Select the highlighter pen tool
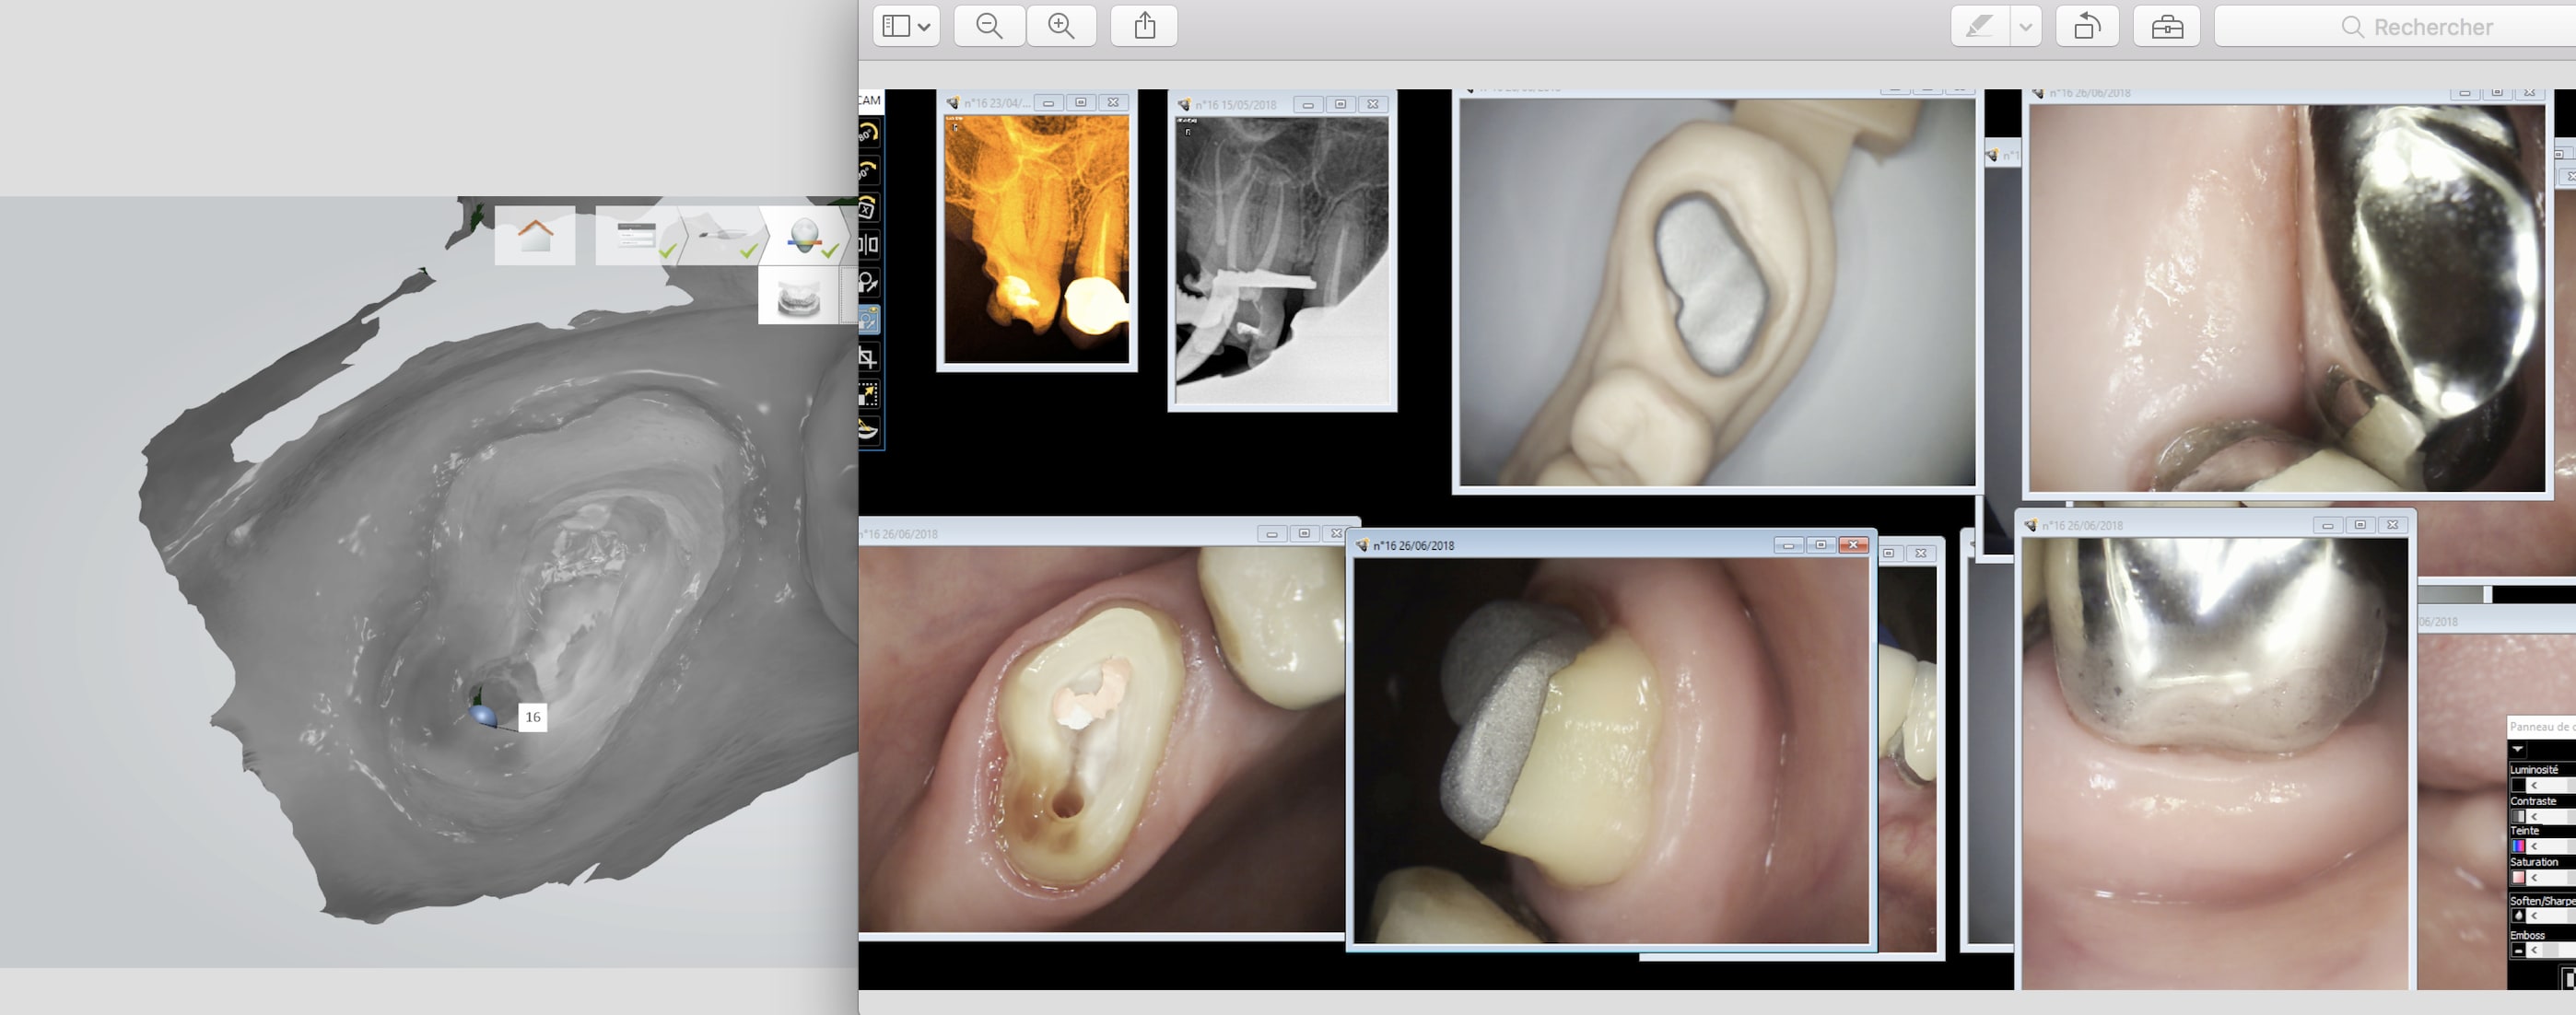Screen dimensions: 2576x1015 (1979, 26)
